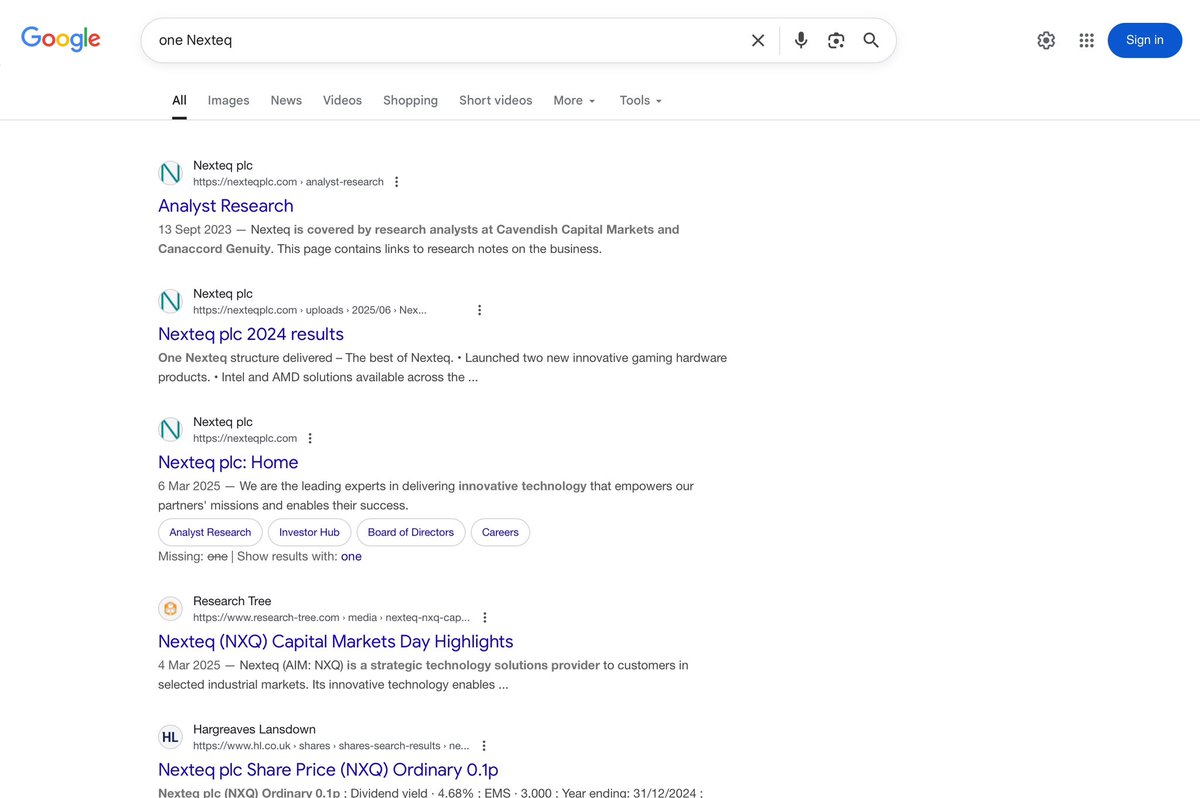Click the Hargreaves Lansdown HL favicon
This screenshot has height=798, width=1200.
(171, 737)
